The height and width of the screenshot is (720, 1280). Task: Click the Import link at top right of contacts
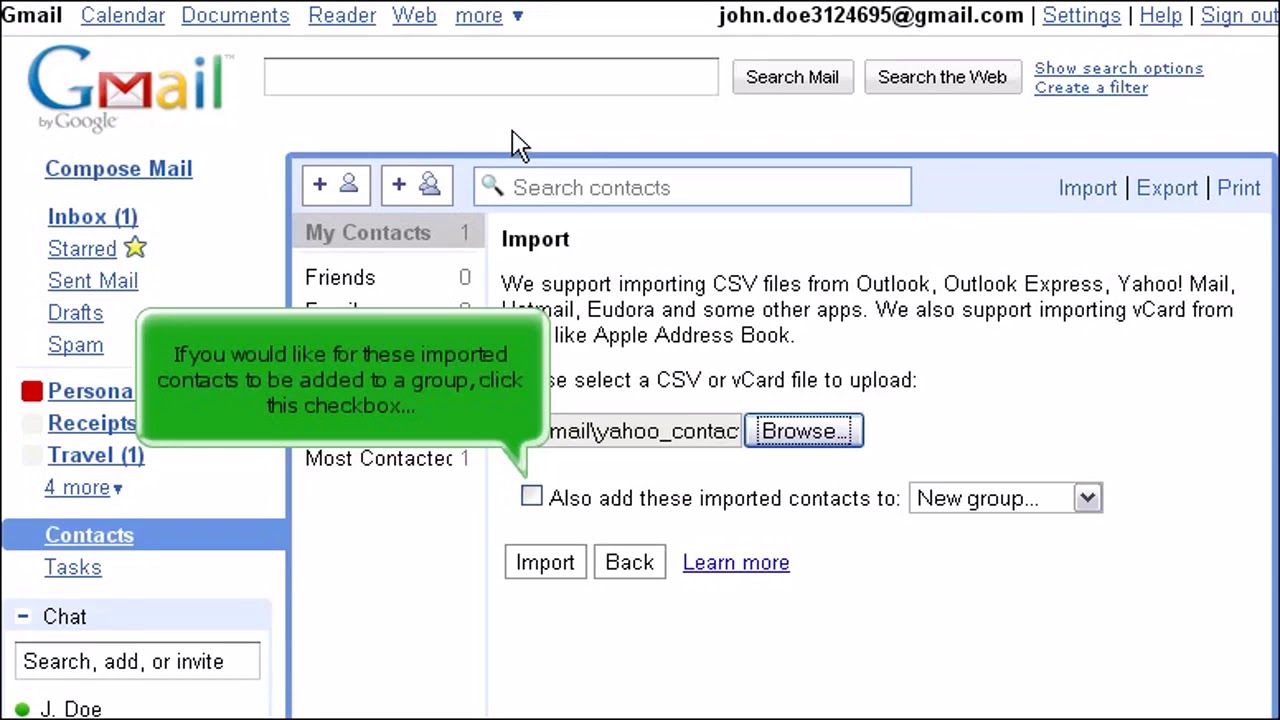coord(1087,188)
